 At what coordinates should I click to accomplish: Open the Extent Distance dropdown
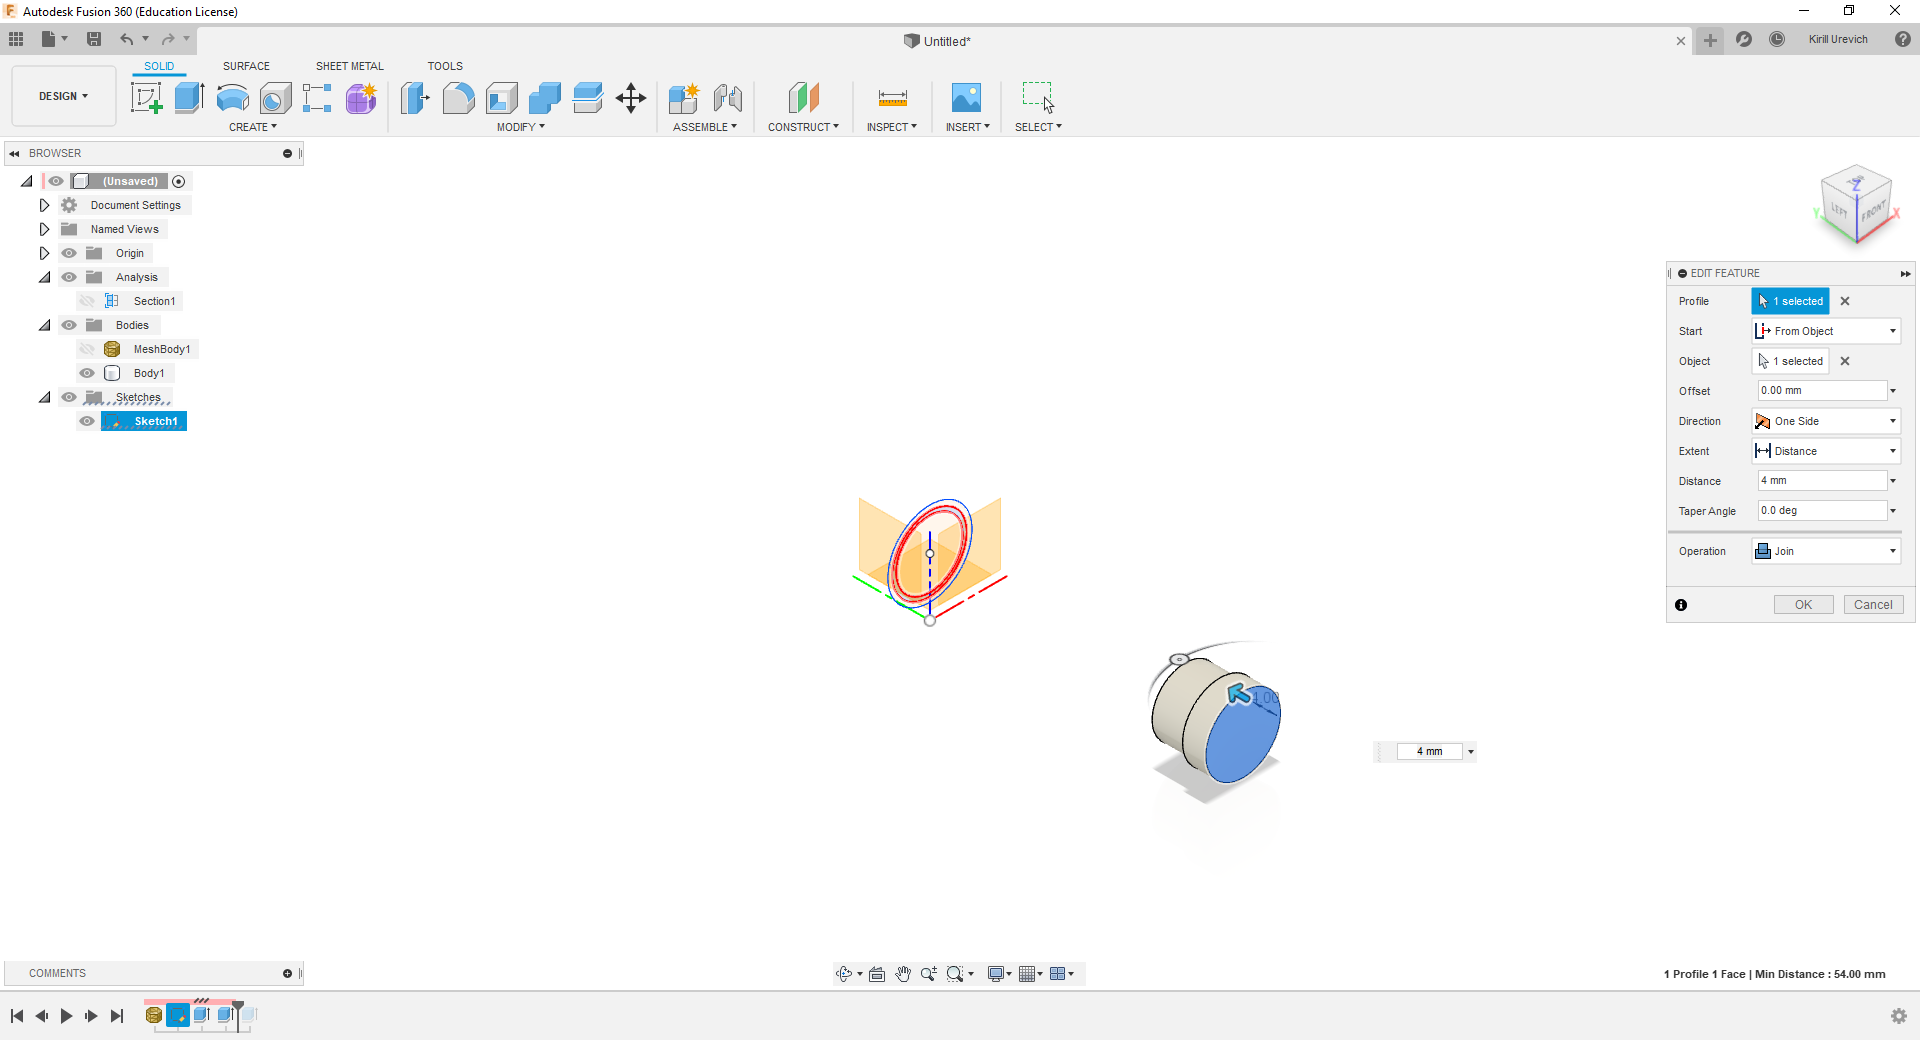click(1826, 451)
